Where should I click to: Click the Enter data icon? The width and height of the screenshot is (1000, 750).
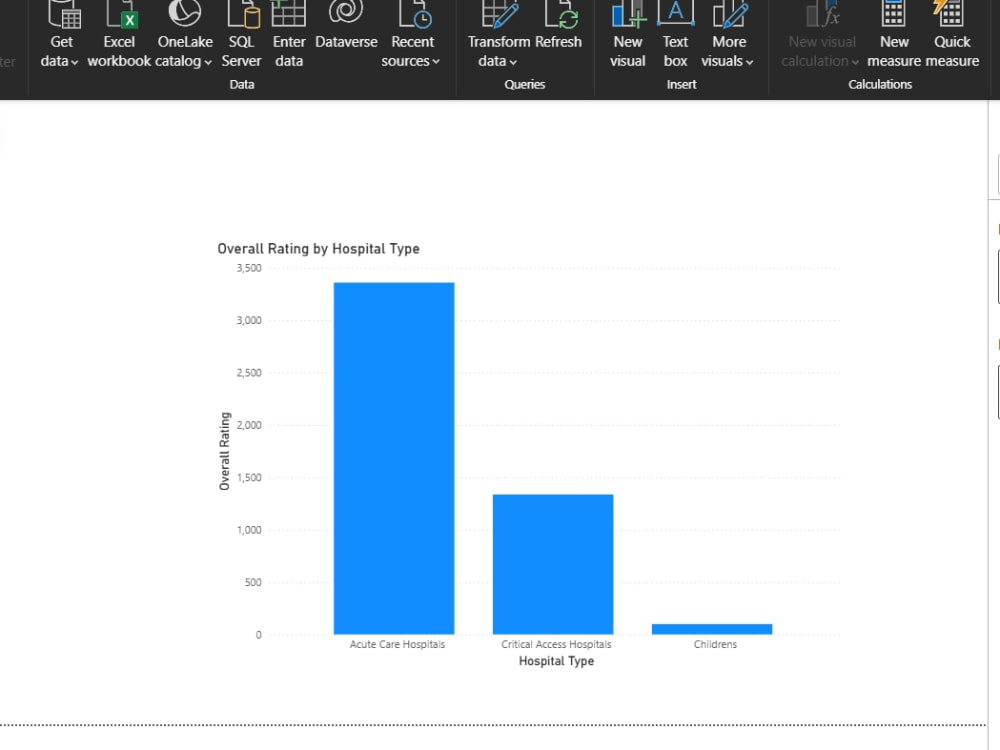click(288, 13)
